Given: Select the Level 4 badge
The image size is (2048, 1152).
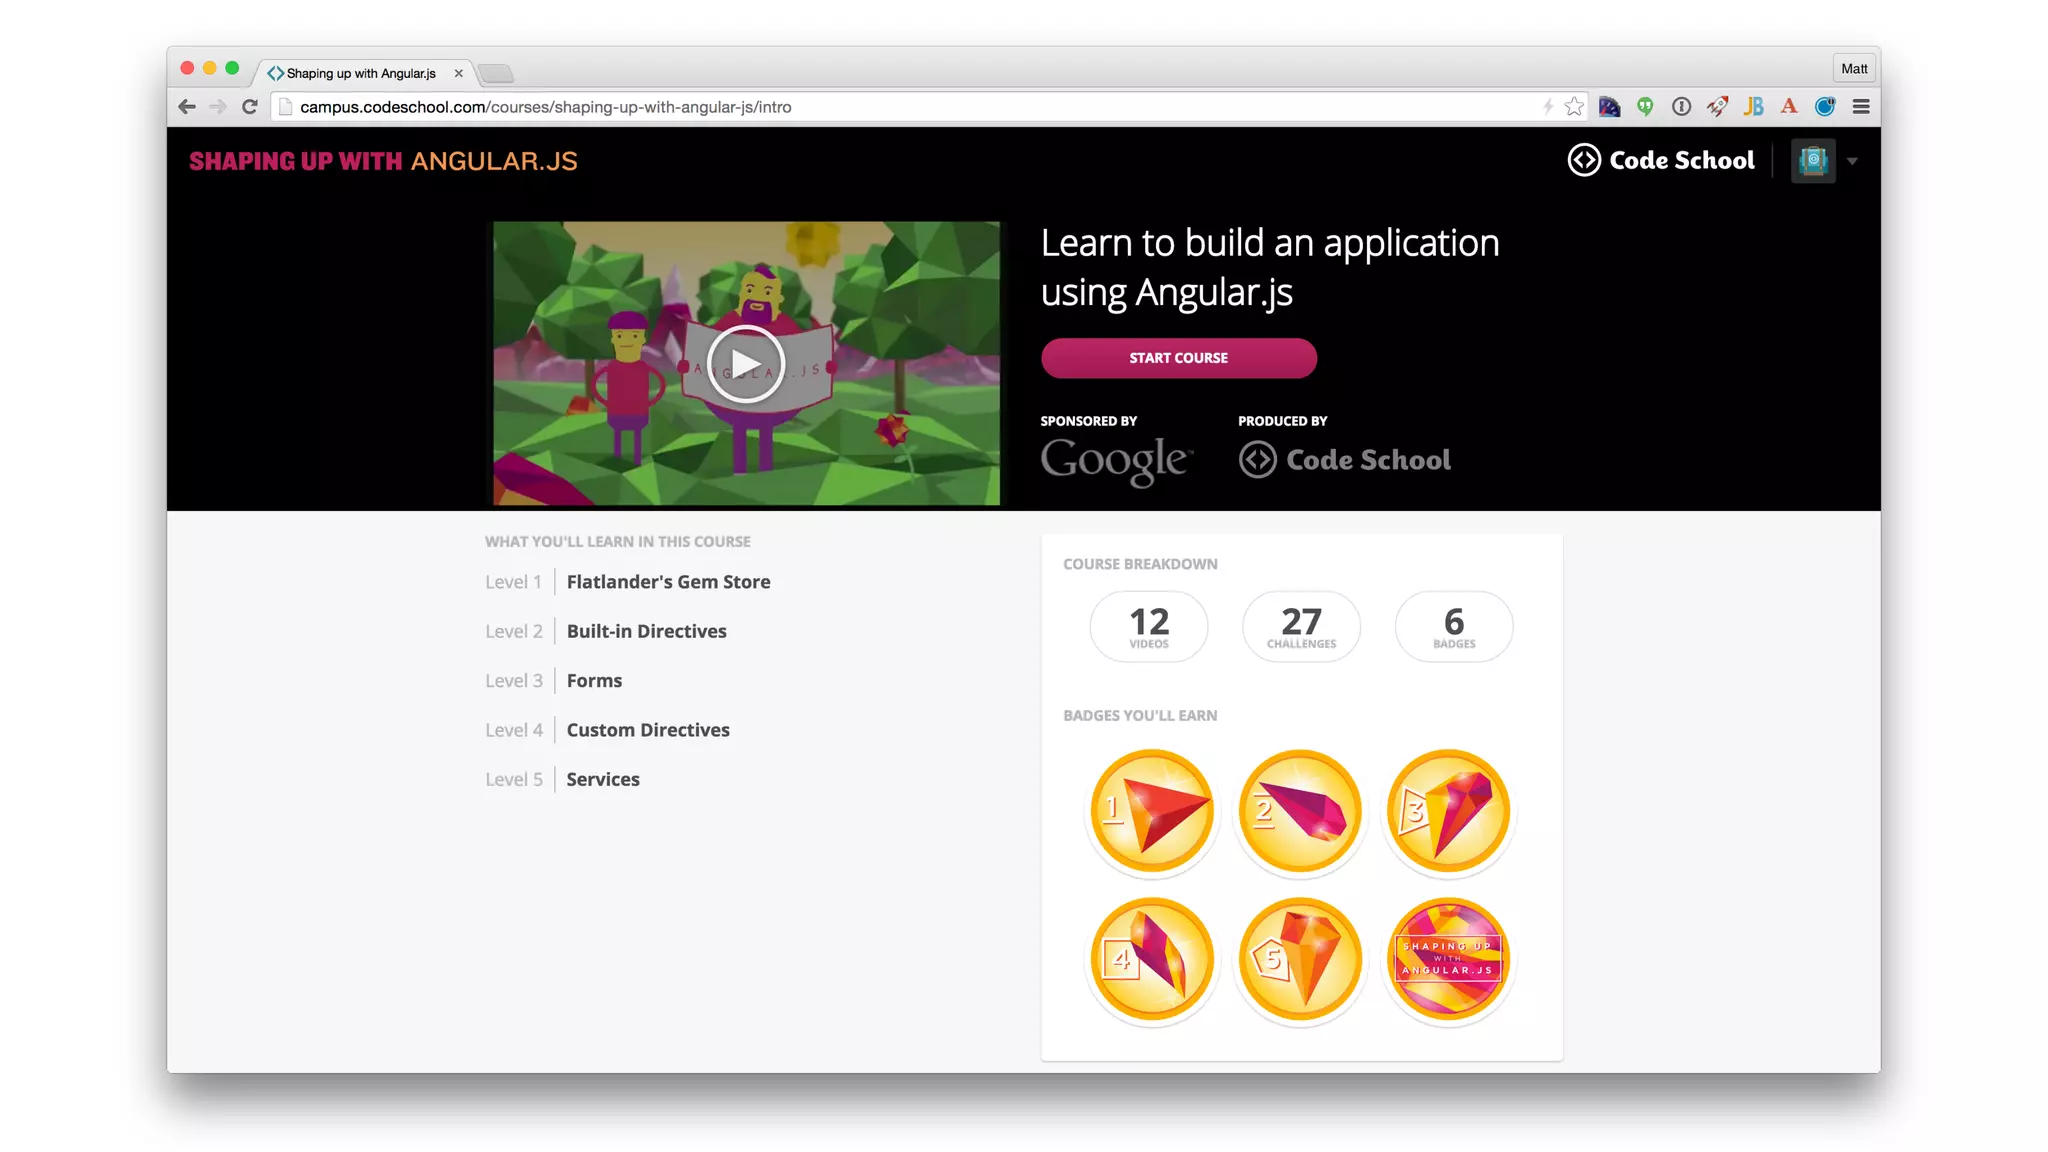Looking at the screenshot, I should pos(1152,959).
